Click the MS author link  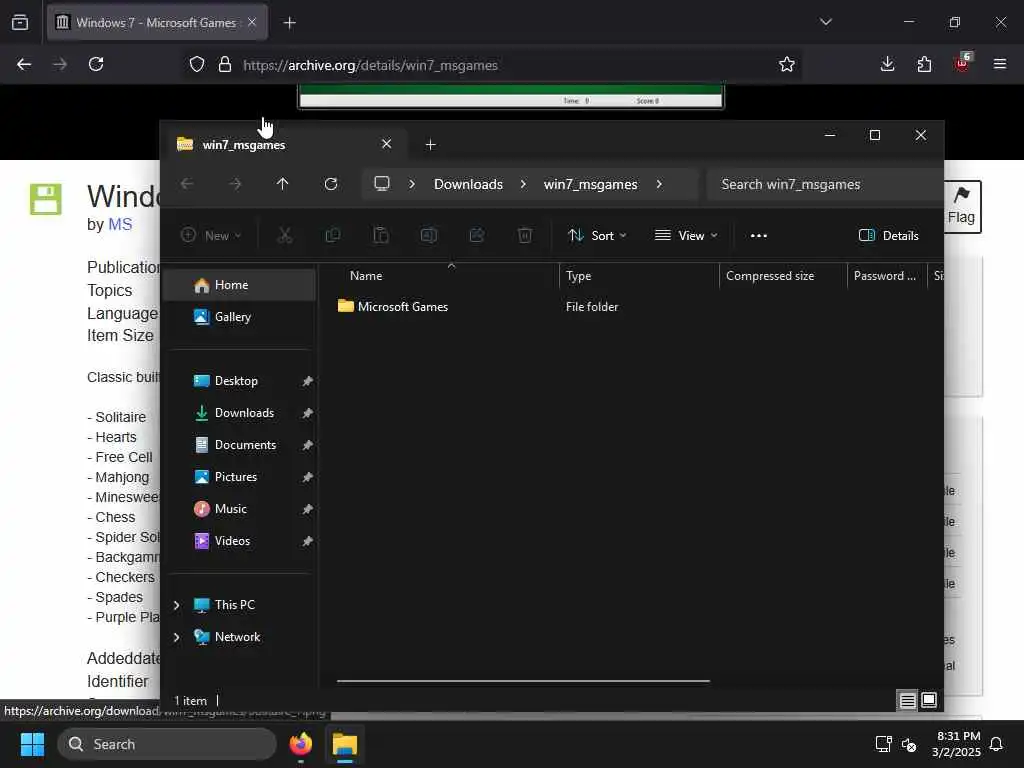pyautogui.click(x=120, y=225)
